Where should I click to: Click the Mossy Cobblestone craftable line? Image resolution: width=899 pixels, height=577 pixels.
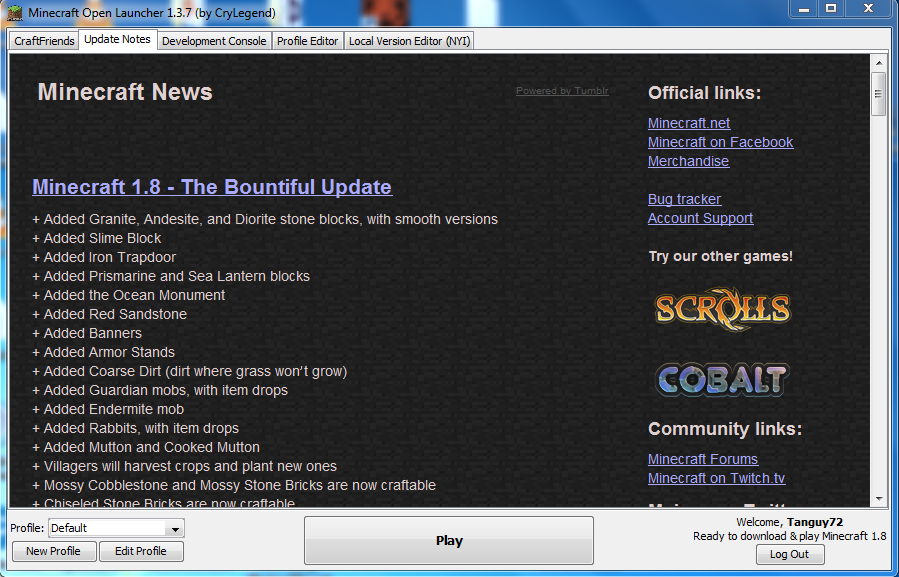point(234,485)
